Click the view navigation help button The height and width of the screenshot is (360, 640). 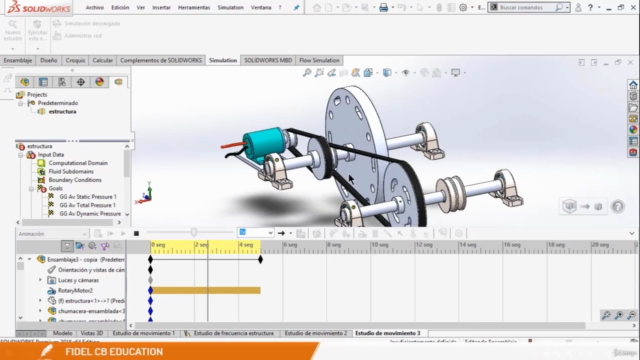point(618,207)
